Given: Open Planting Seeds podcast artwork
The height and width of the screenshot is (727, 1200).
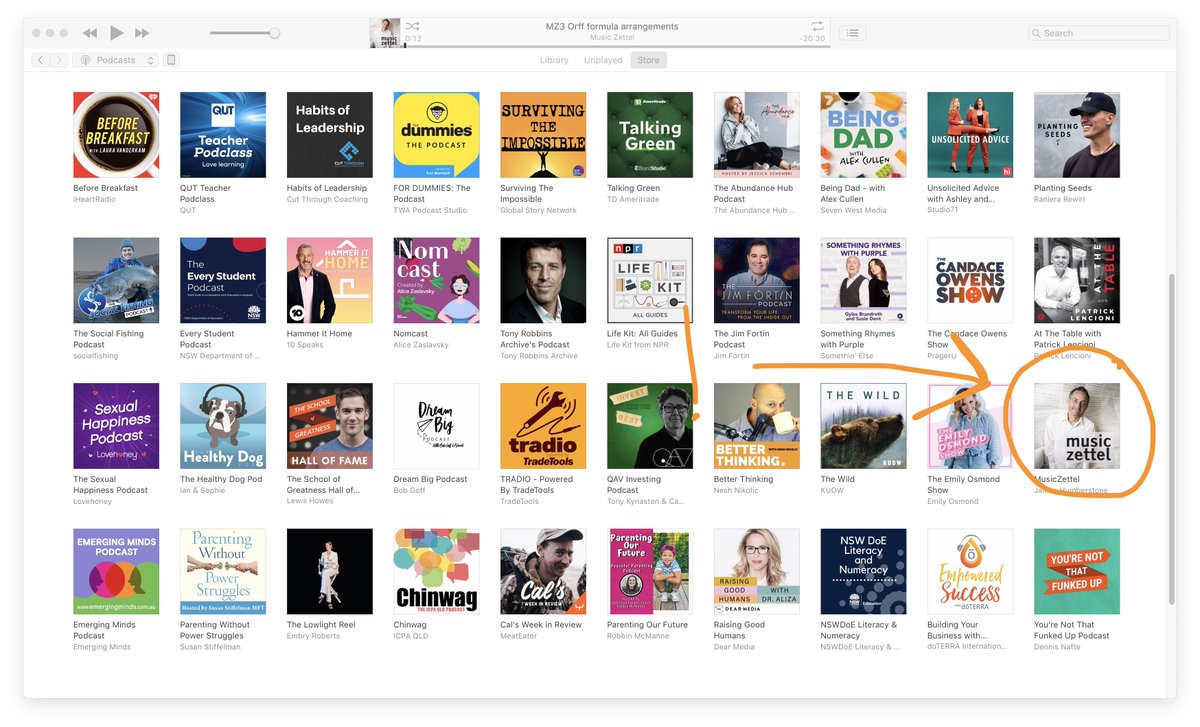Looking at the screenshot, I should click(1077, 135).
